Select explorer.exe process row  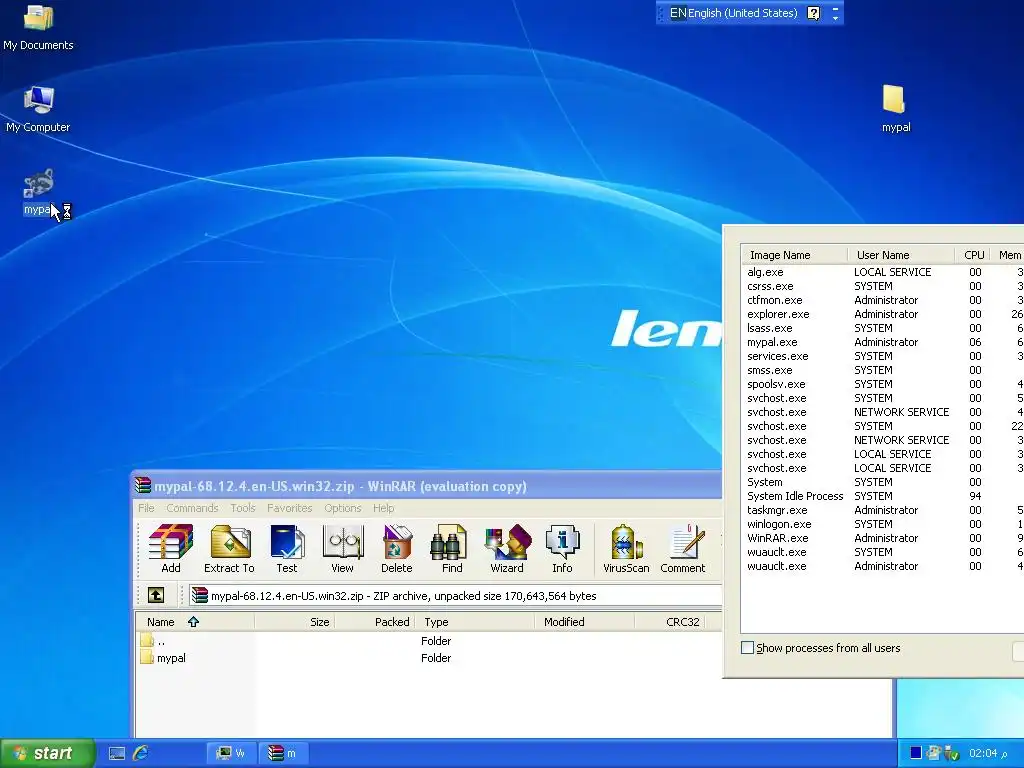point(883,314)
